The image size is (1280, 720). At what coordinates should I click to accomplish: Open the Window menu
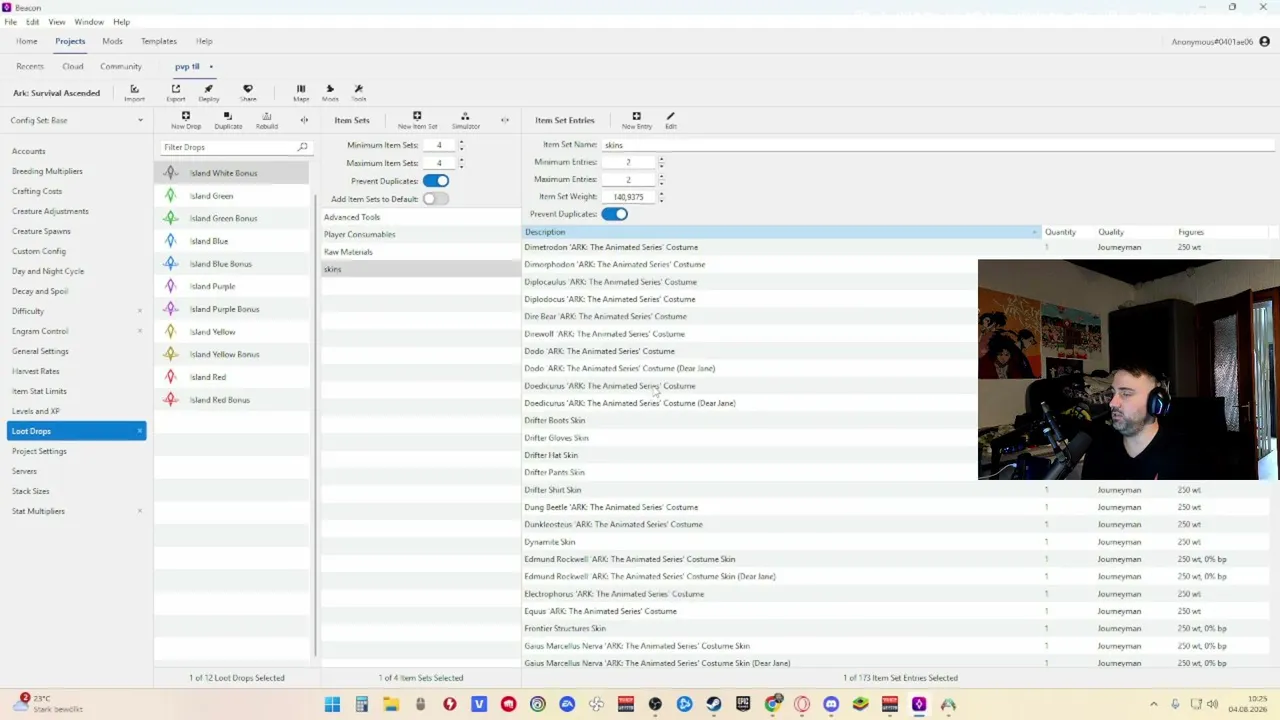(89, 22)
